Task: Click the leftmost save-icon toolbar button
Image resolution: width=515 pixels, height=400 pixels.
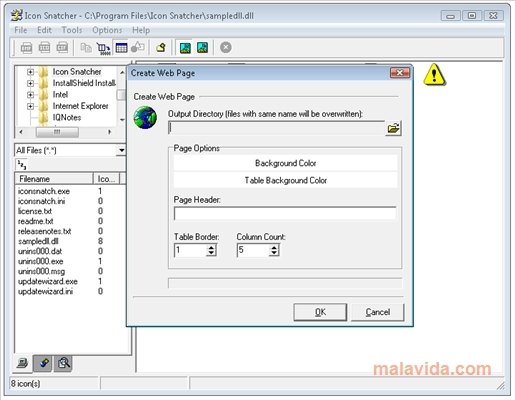Action: (26, 48)
